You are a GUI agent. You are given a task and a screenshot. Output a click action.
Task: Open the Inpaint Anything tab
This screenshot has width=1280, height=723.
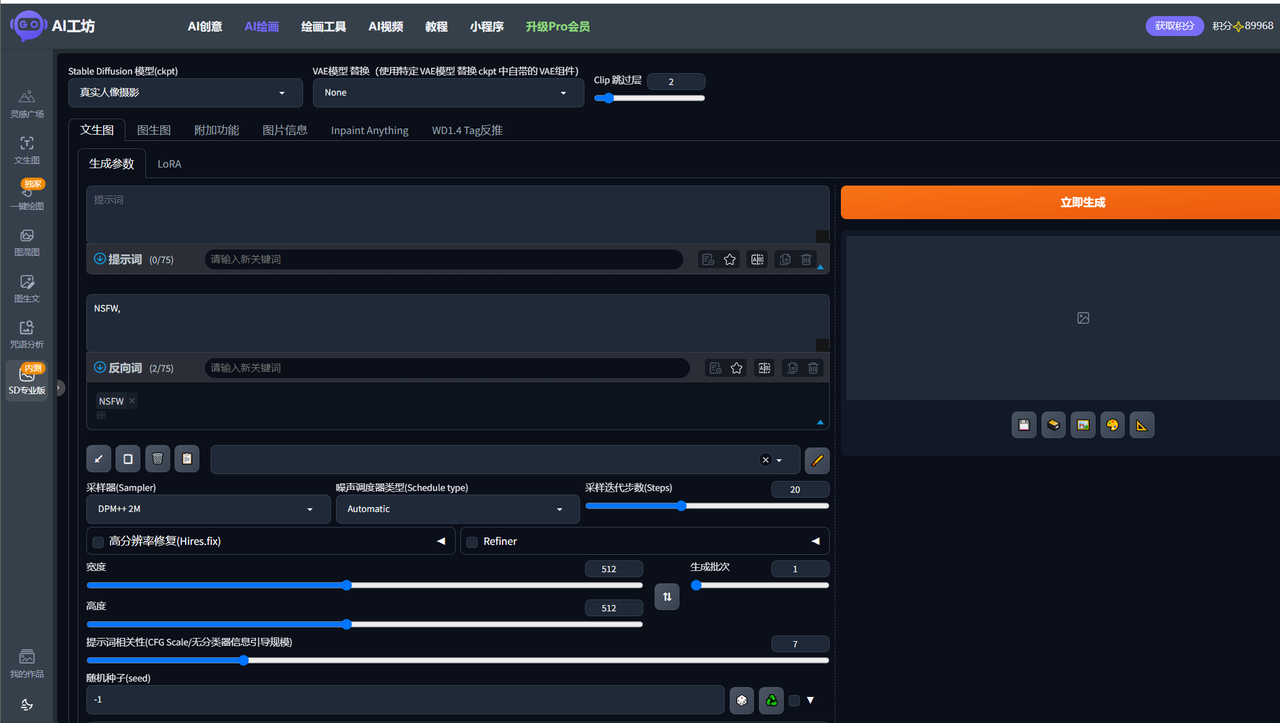370,130
